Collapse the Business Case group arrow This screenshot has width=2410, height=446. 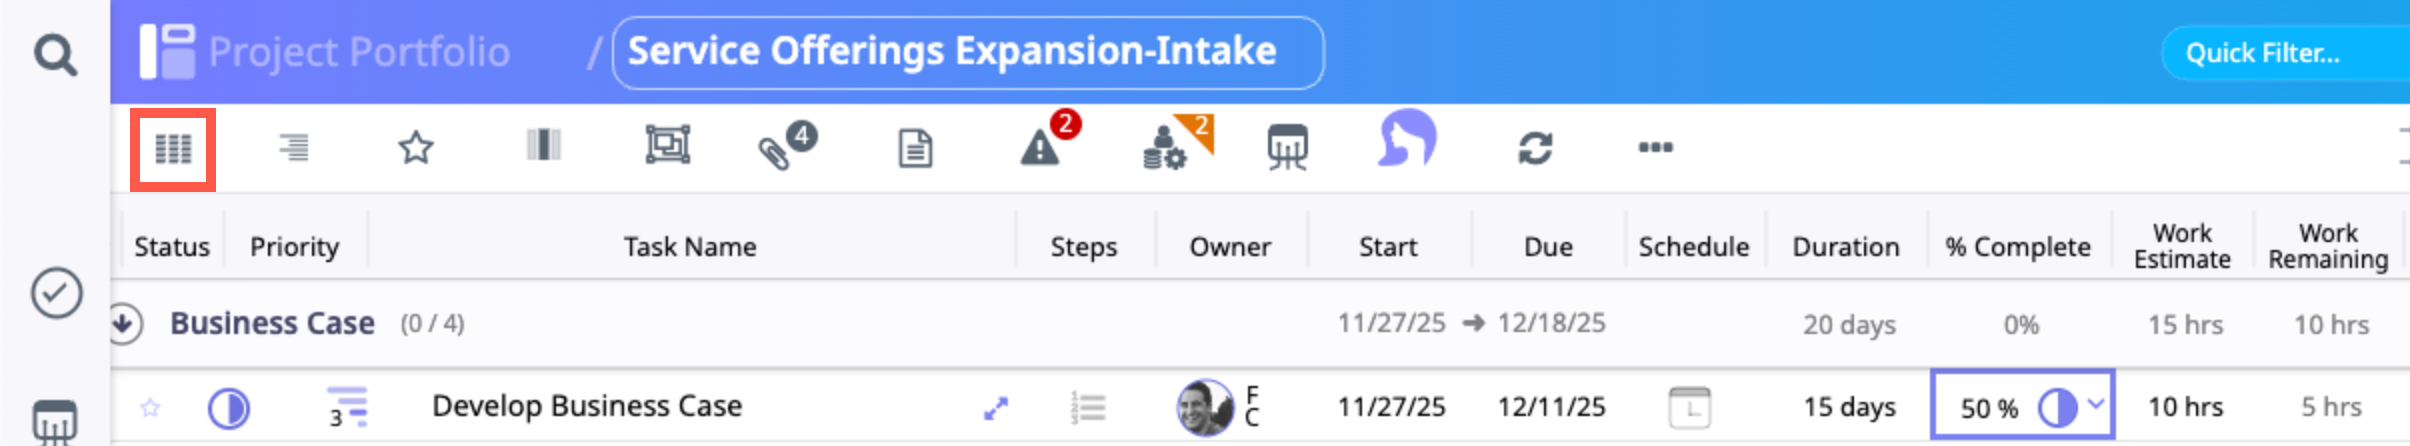124,323
